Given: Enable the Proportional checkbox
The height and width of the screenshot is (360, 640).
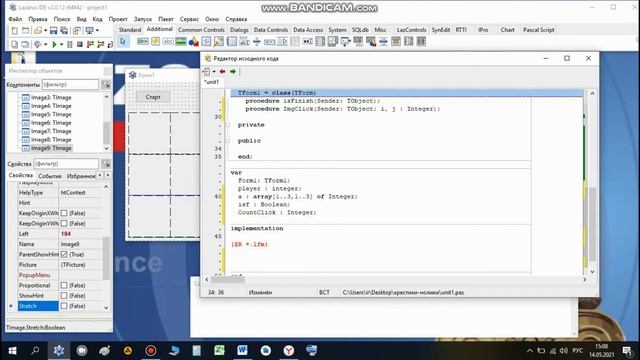Looking at the screenshot, I should 64,285.
